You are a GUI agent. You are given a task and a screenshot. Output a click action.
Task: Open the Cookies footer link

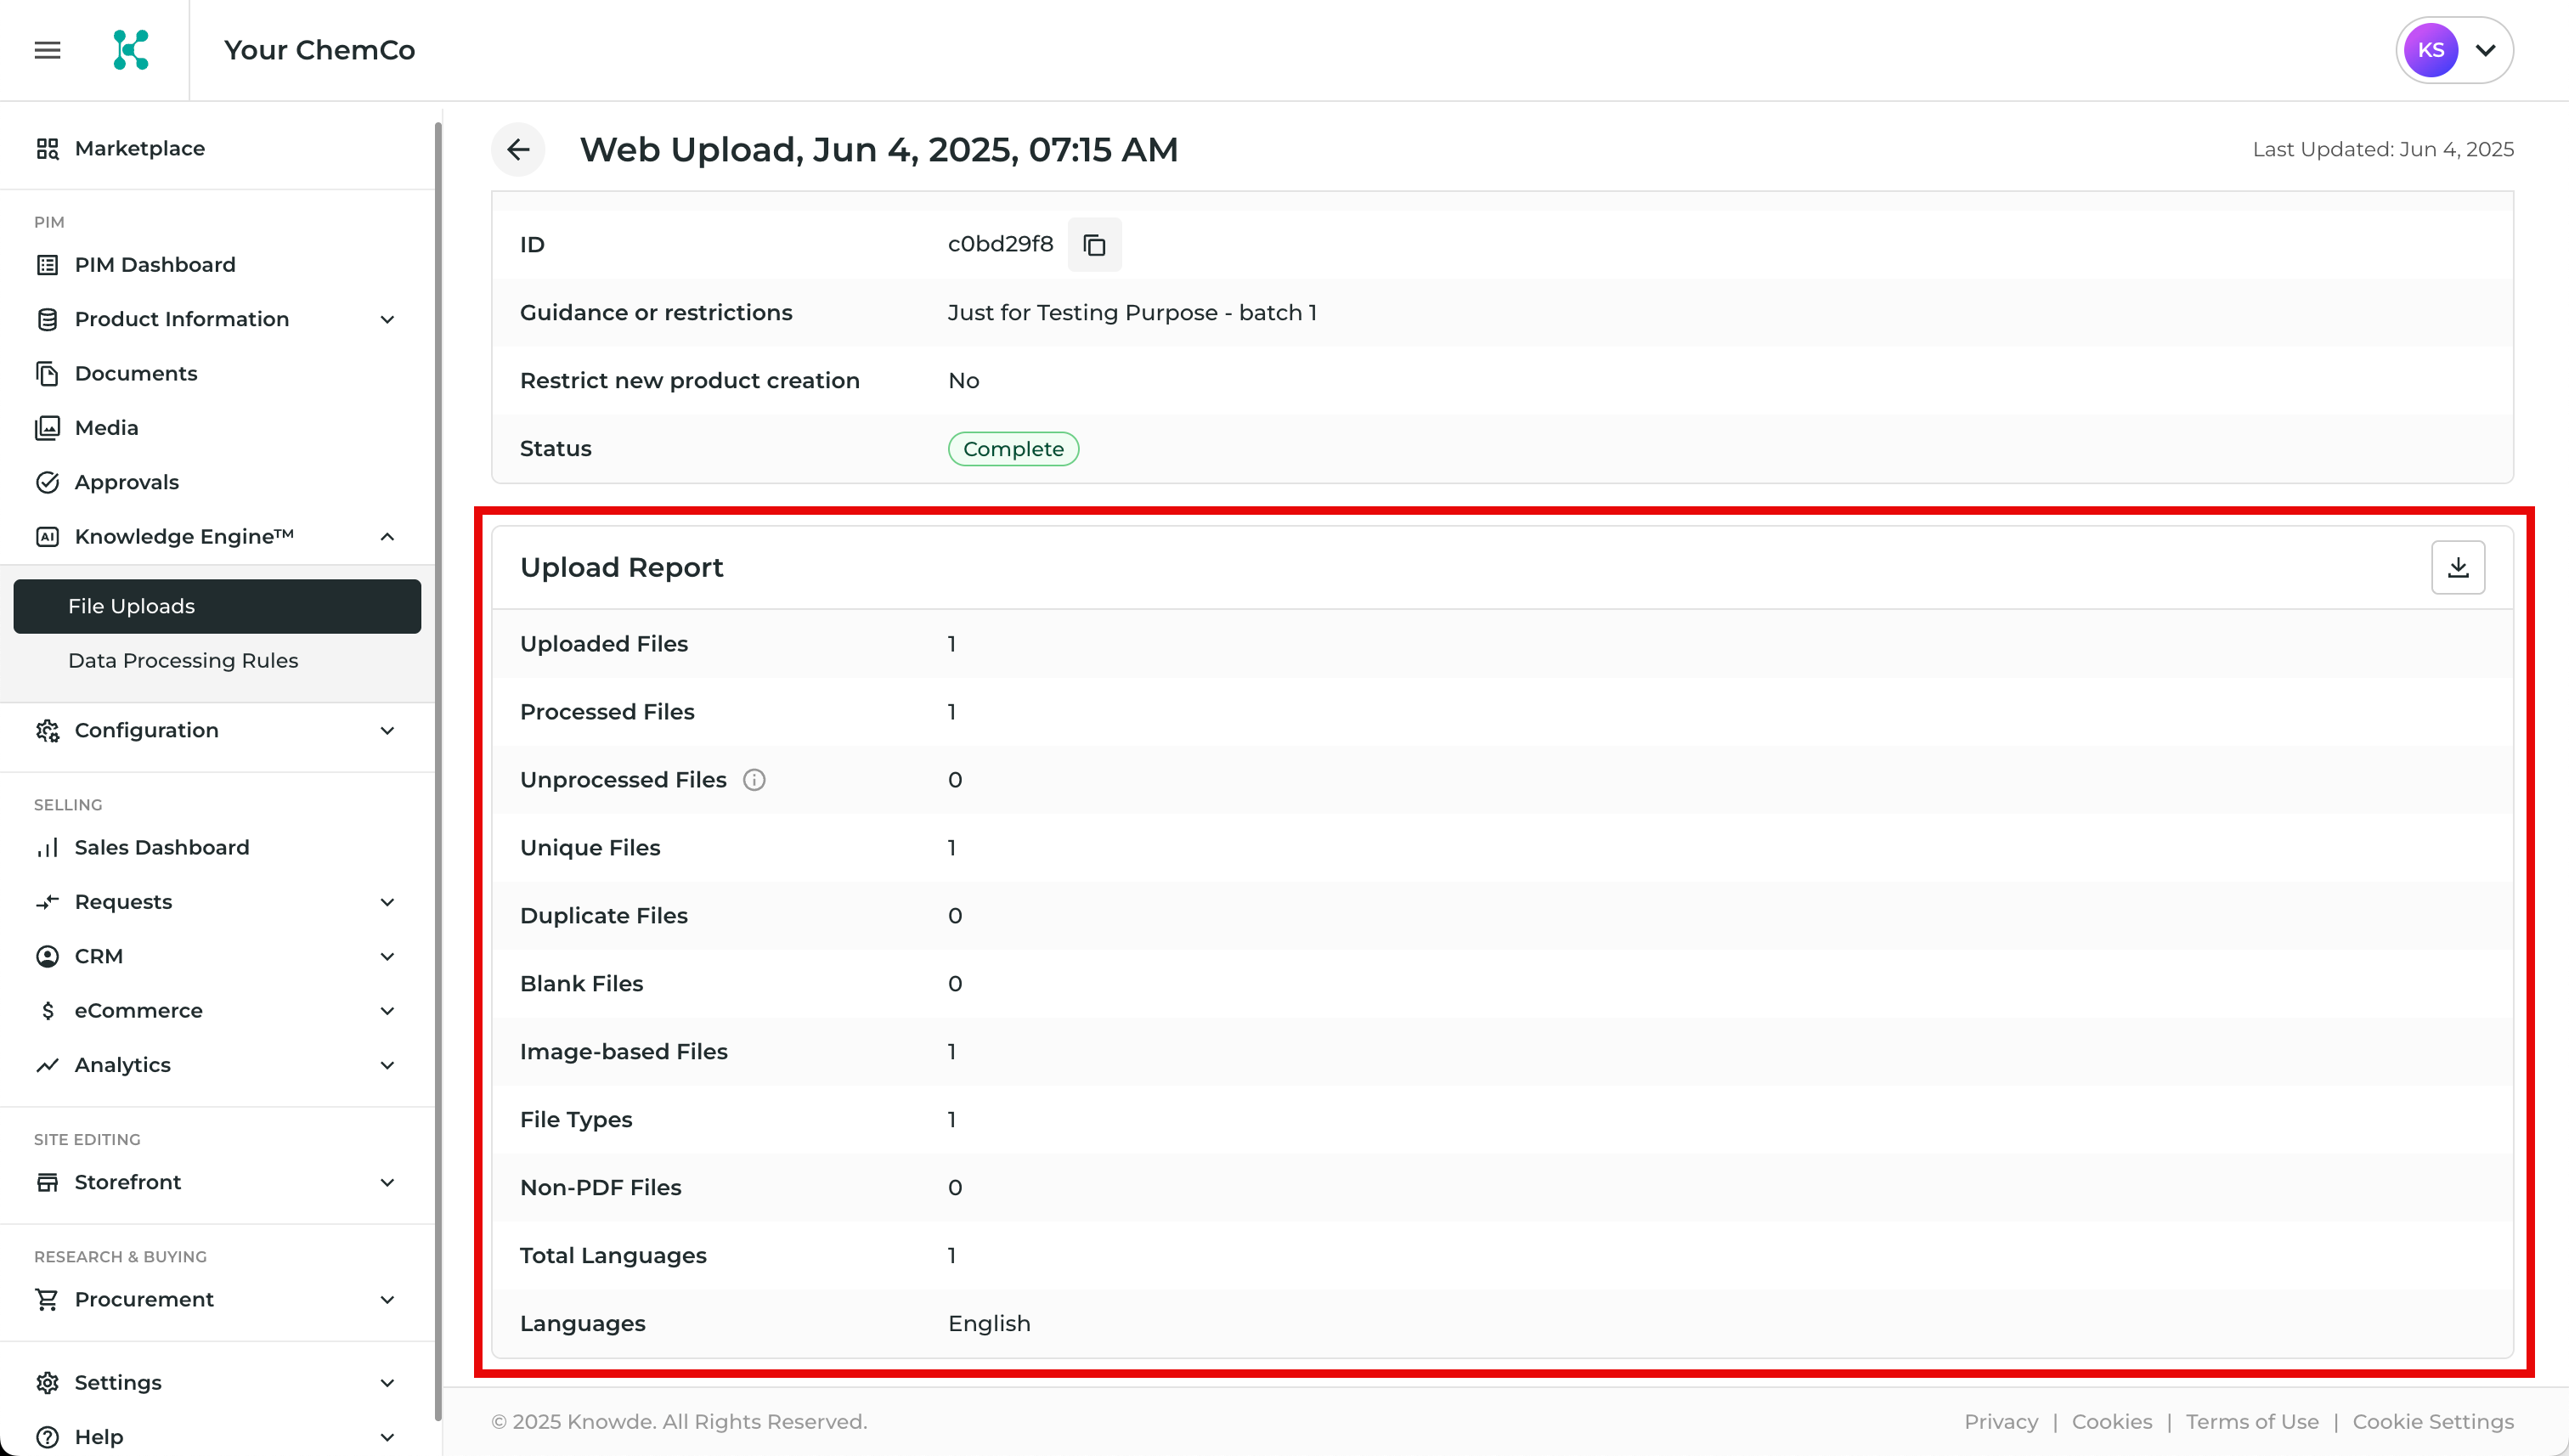coord(2111,1422)
